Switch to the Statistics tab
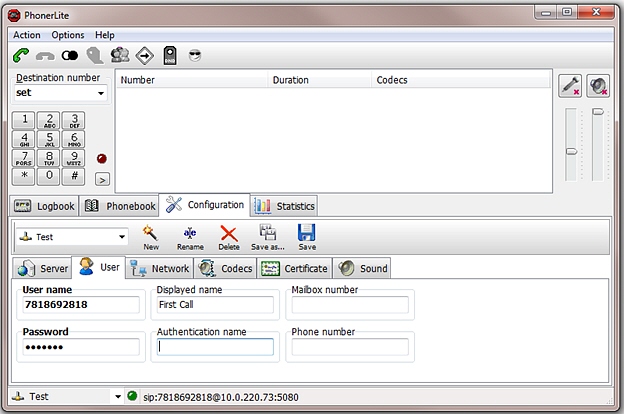This screenshot has width=624, height=414. point(284,206)
